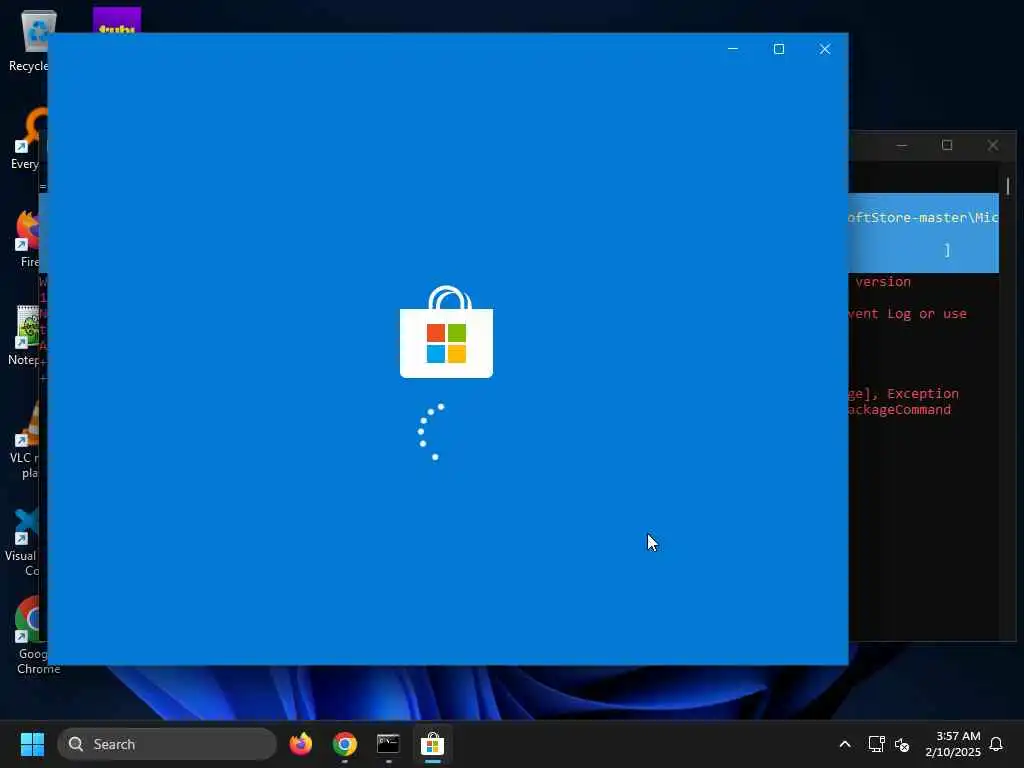Click the 'version' text in terminal
This screenshot has height=768, width=1024.
(883, 281)
